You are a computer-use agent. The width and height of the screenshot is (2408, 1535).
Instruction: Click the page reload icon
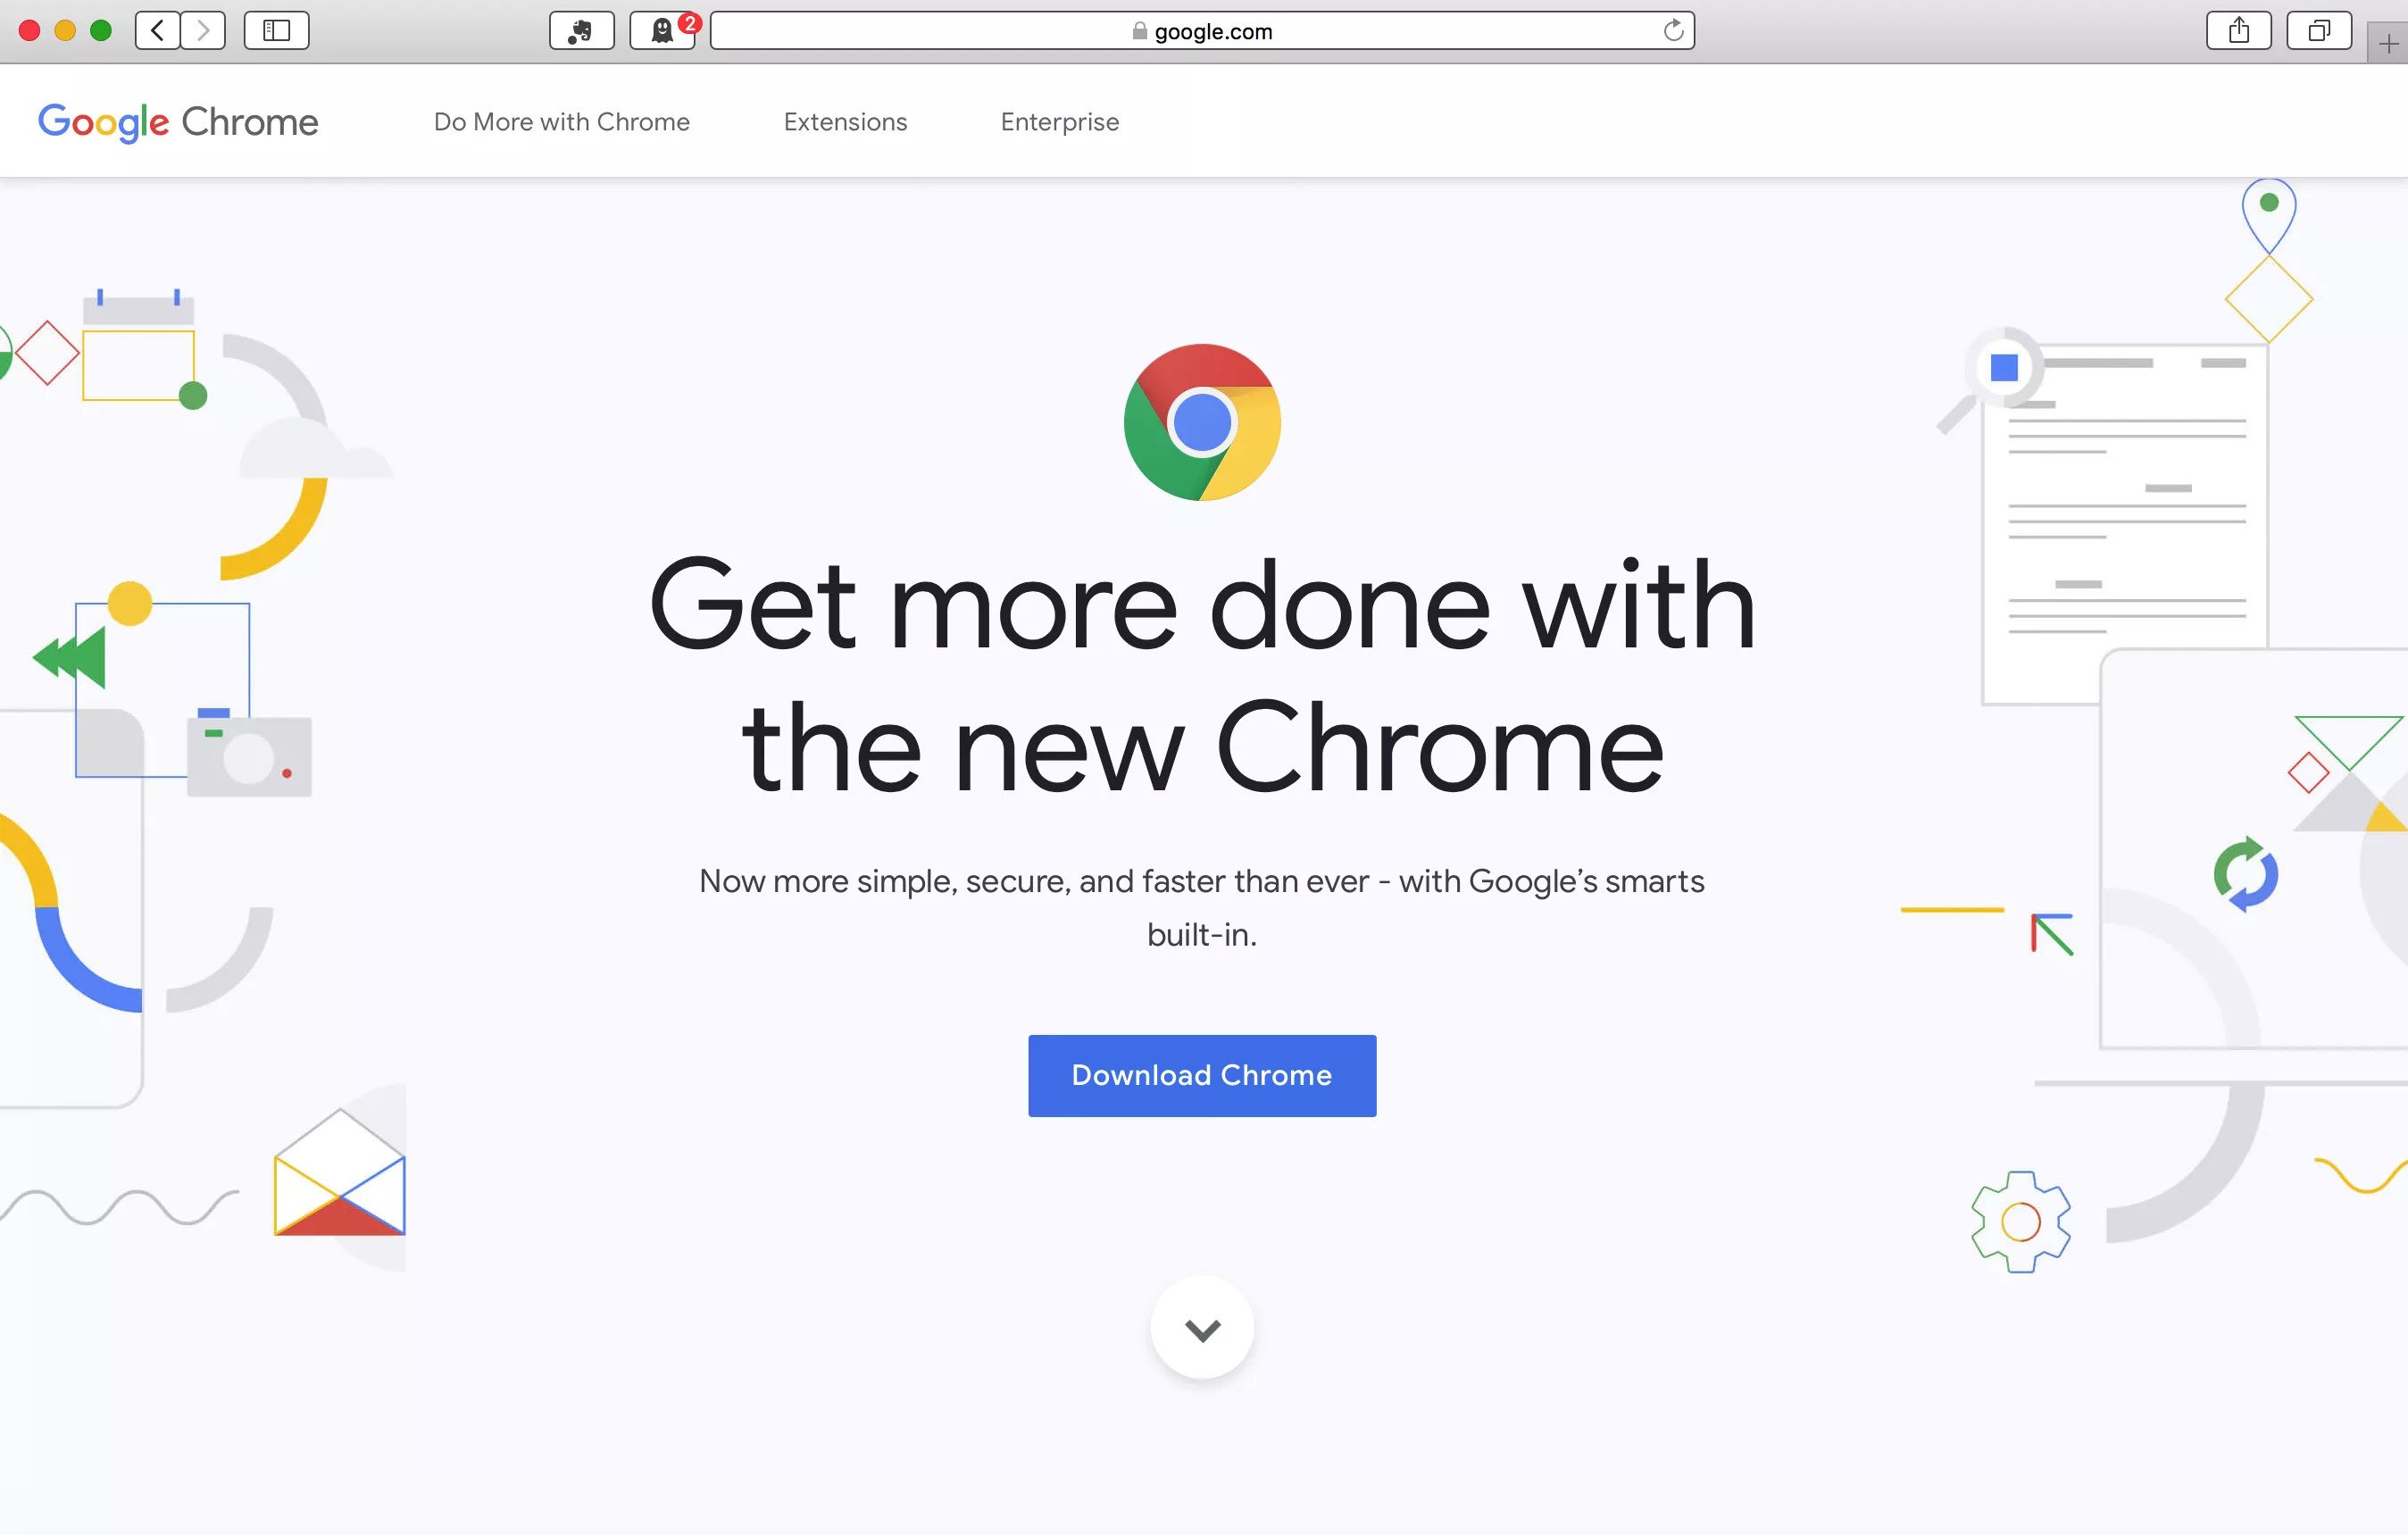coord(1674,29)
